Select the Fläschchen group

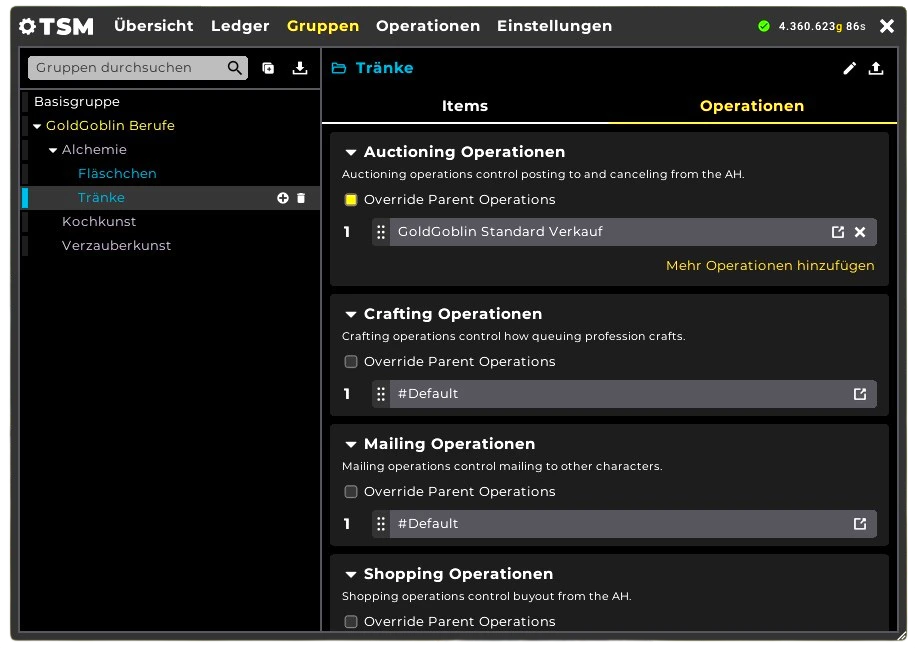tap(117, 173)
